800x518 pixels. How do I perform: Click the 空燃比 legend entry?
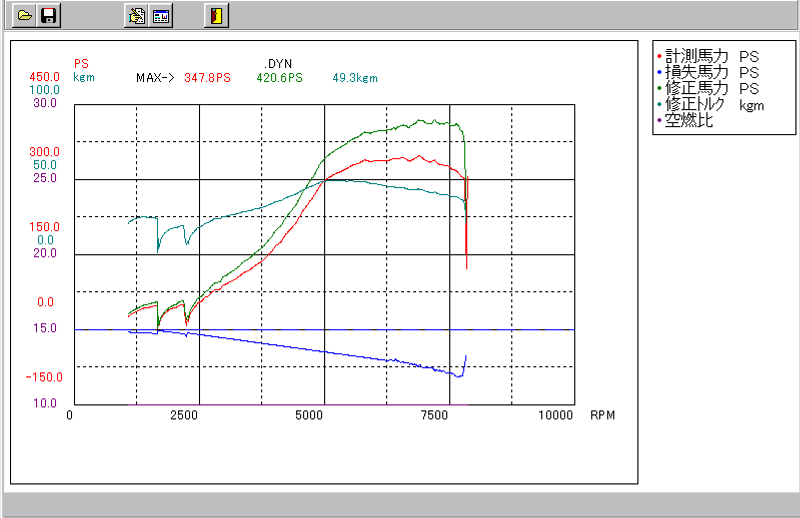coord(688,120)
